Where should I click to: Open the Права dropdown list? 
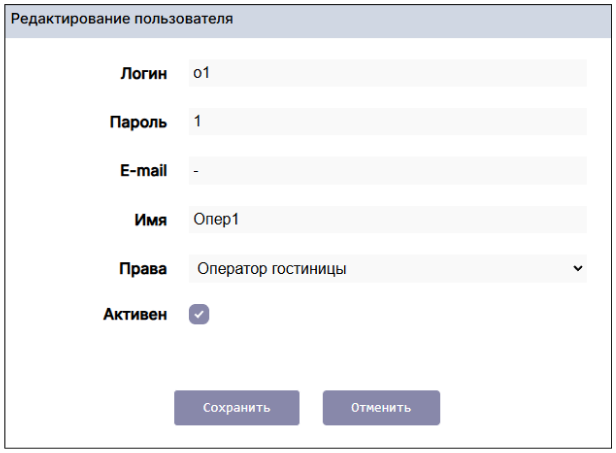[386, 268]
